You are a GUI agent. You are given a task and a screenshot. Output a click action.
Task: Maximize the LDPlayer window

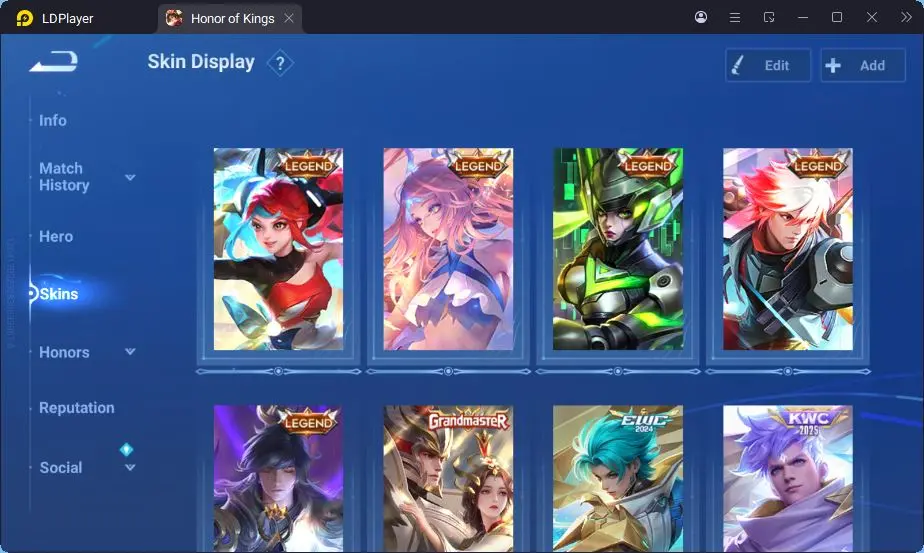click(x=837, y=17)
